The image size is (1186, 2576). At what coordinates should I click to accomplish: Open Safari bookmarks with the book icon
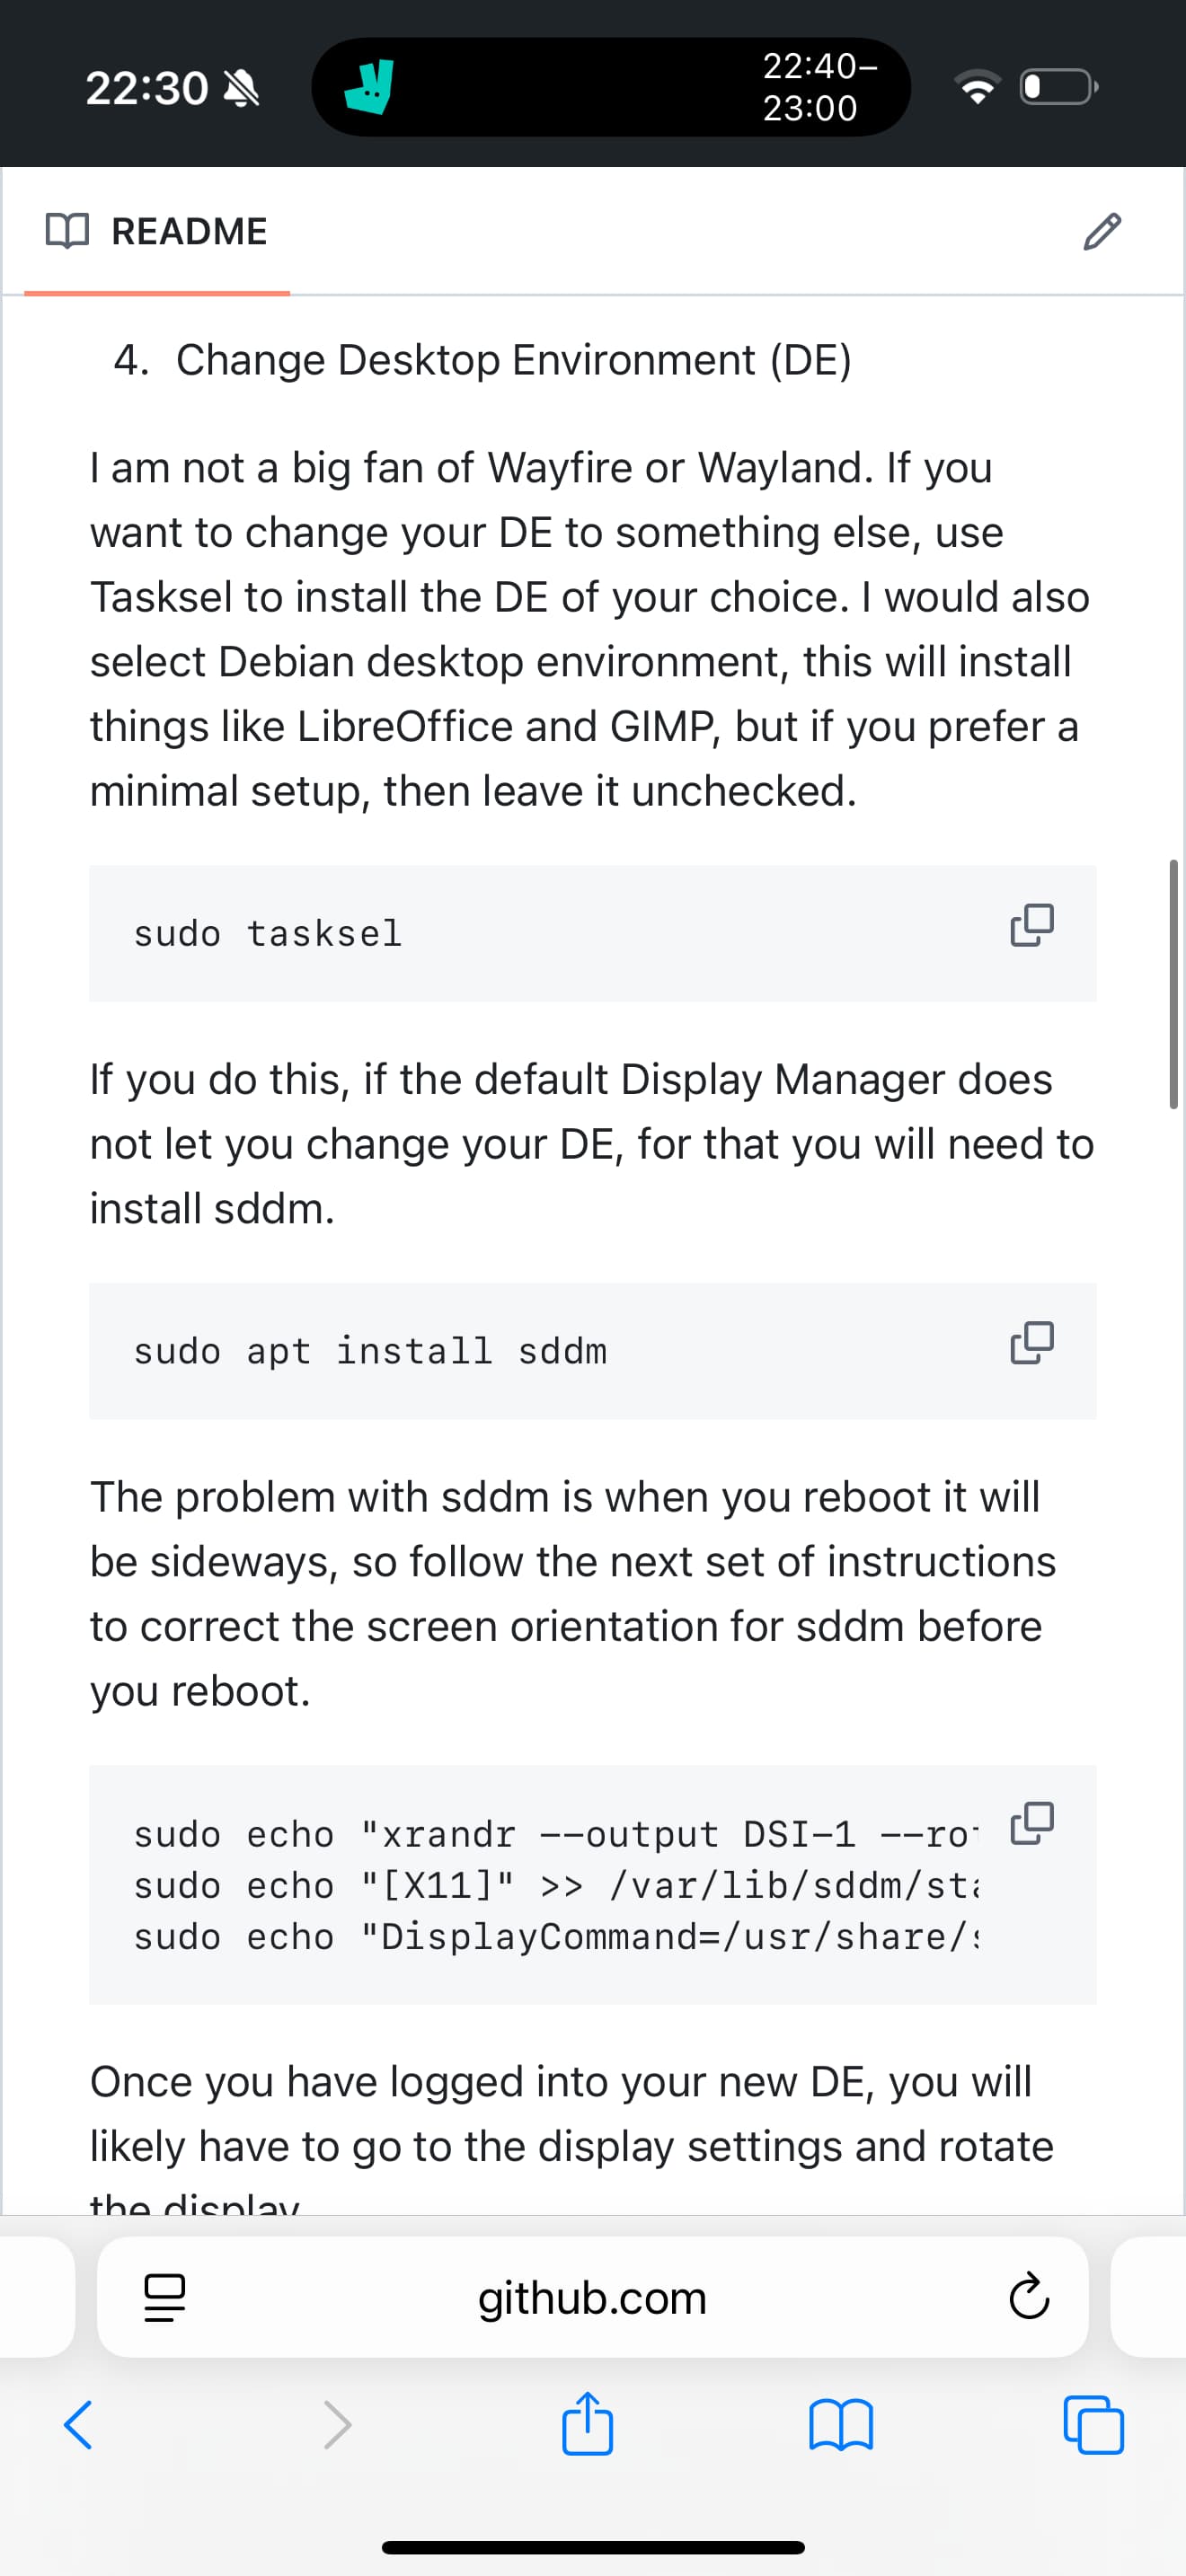point(841,2424)
